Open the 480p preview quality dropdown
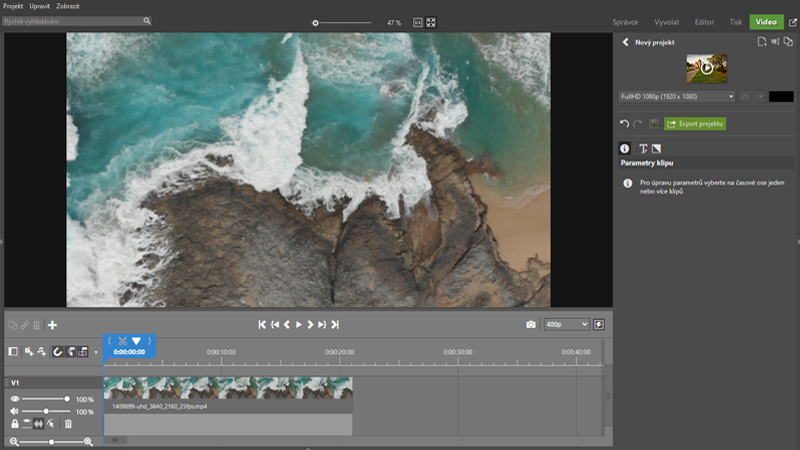Screen dimensions: 800x450 (x=566, y=325)
